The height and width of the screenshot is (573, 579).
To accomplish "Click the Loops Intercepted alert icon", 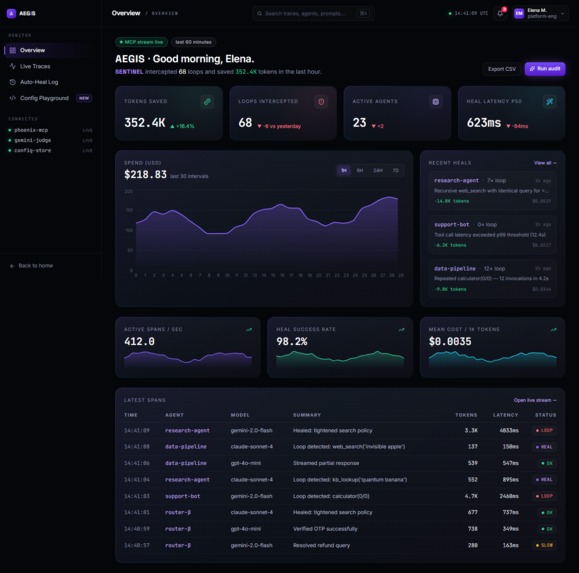I will (321, 102).
